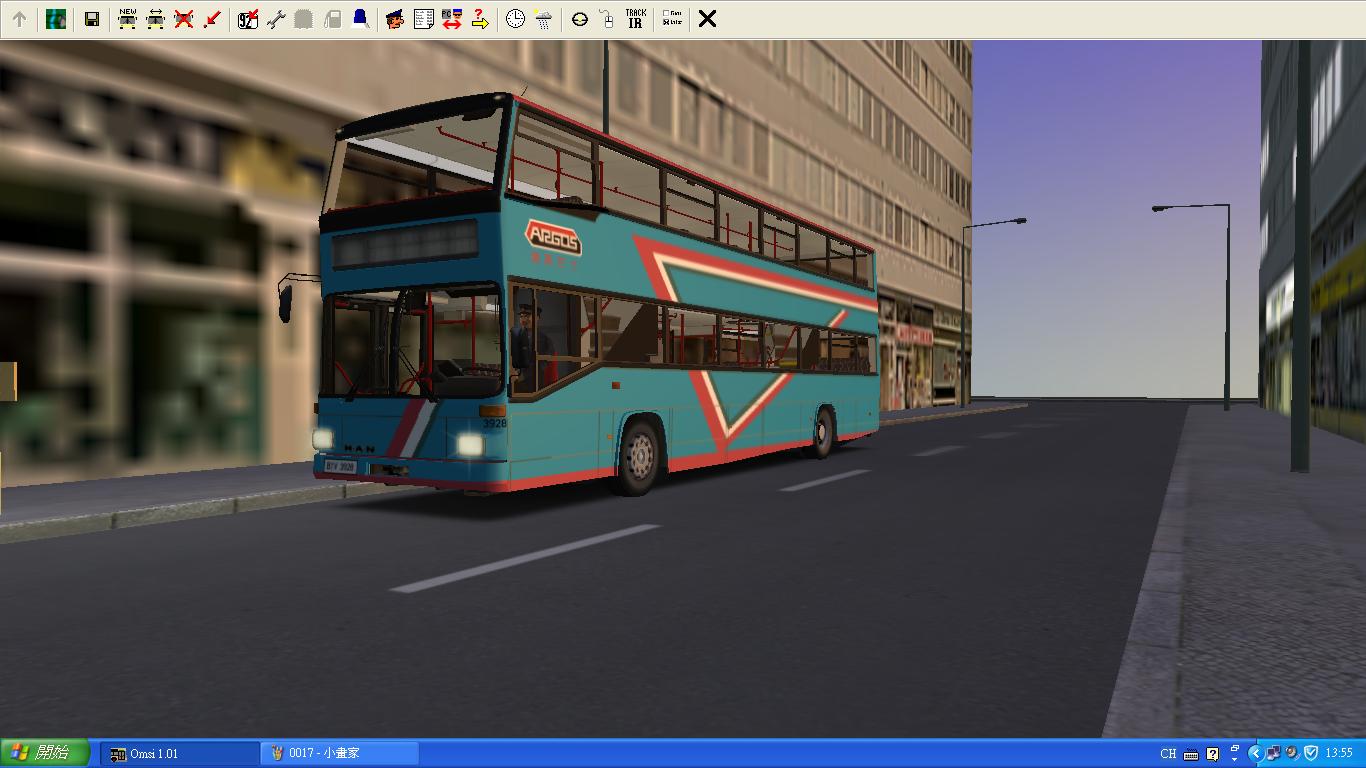Open the timetable icon showing 92
The width and height of the screenshot is (1366, 768).
click(248, 19)
